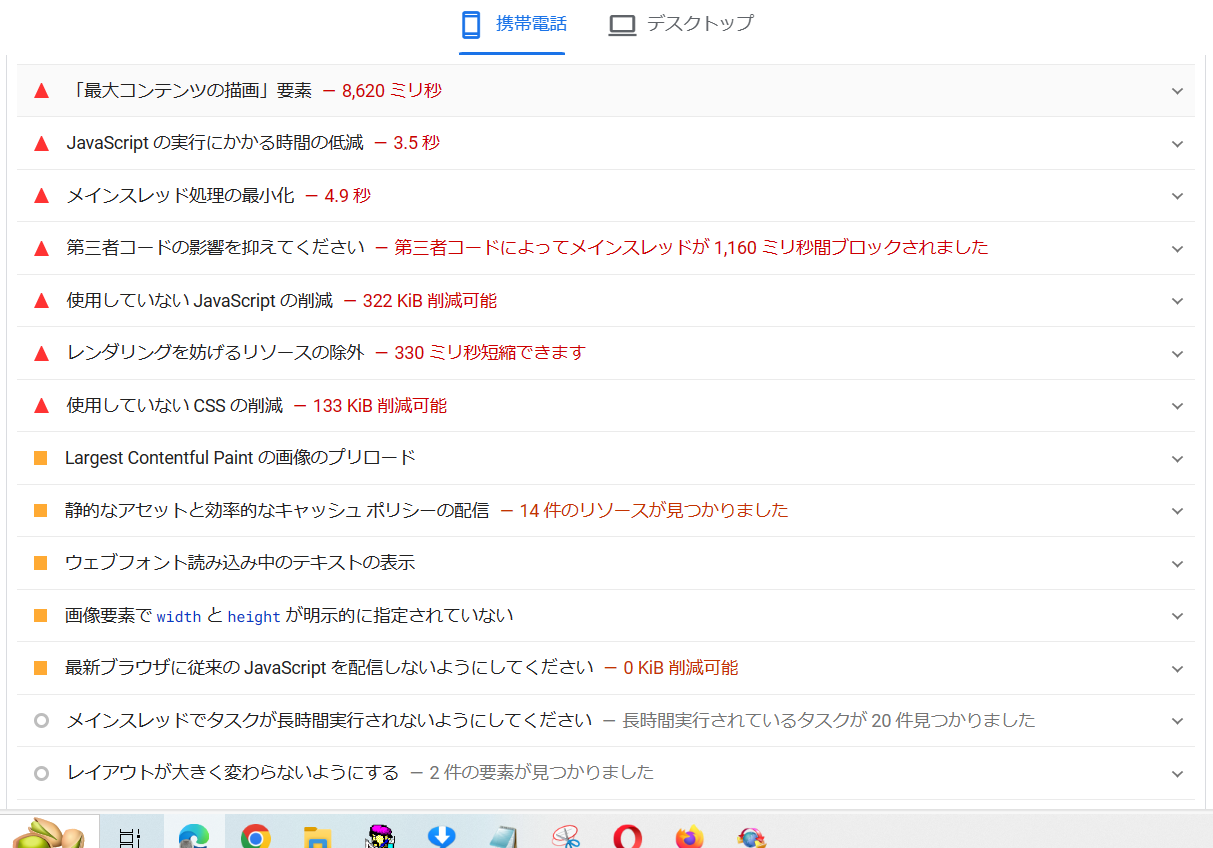Open 使用していない JavaScript の削減 audit
The width and height of the screenshot is (1213, 848).
pyautogui.click(x=200, y=301)
